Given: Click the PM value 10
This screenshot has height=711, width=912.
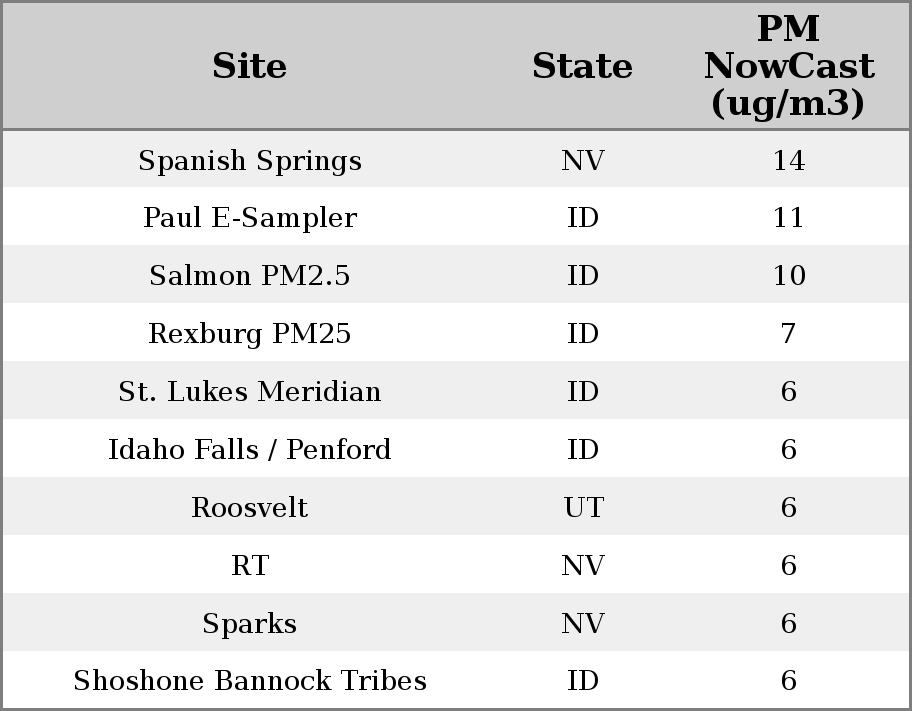Looking at the screenshot, I should tap(788, 276).
